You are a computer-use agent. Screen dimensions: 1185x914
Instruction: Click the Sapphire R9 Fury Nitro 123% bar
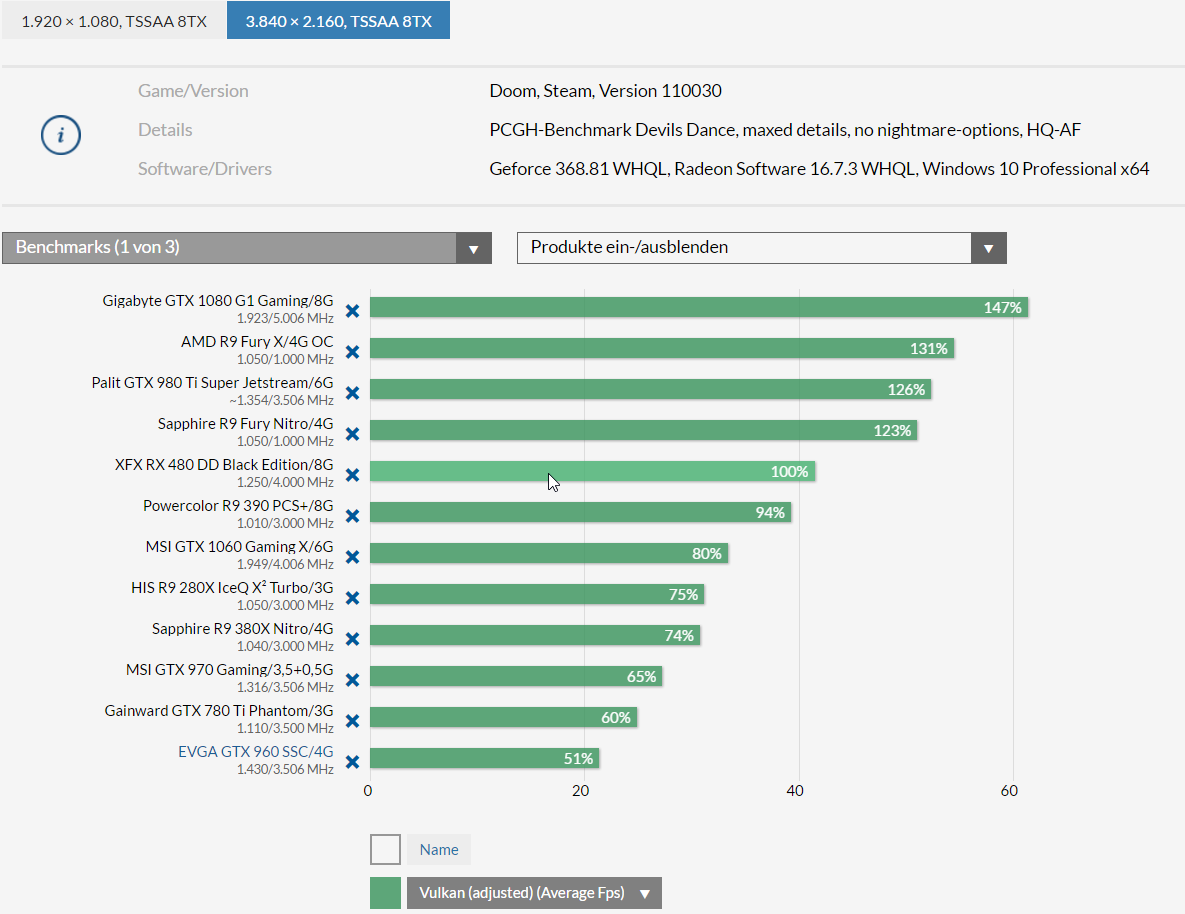tap(644, 430)
